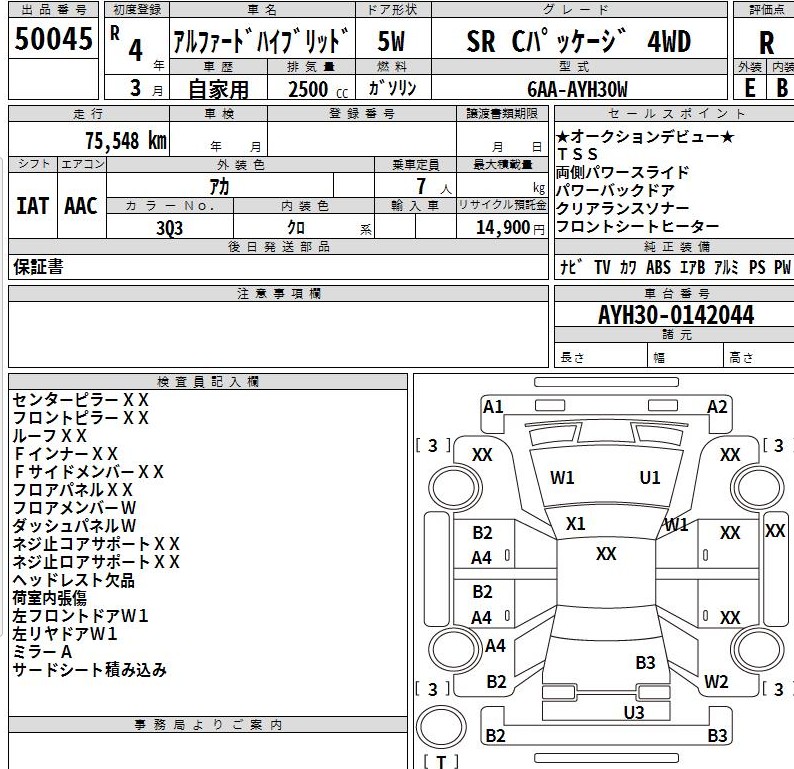Select パワーバックドア sales point

pyautogui.click(x=616, y=190)
